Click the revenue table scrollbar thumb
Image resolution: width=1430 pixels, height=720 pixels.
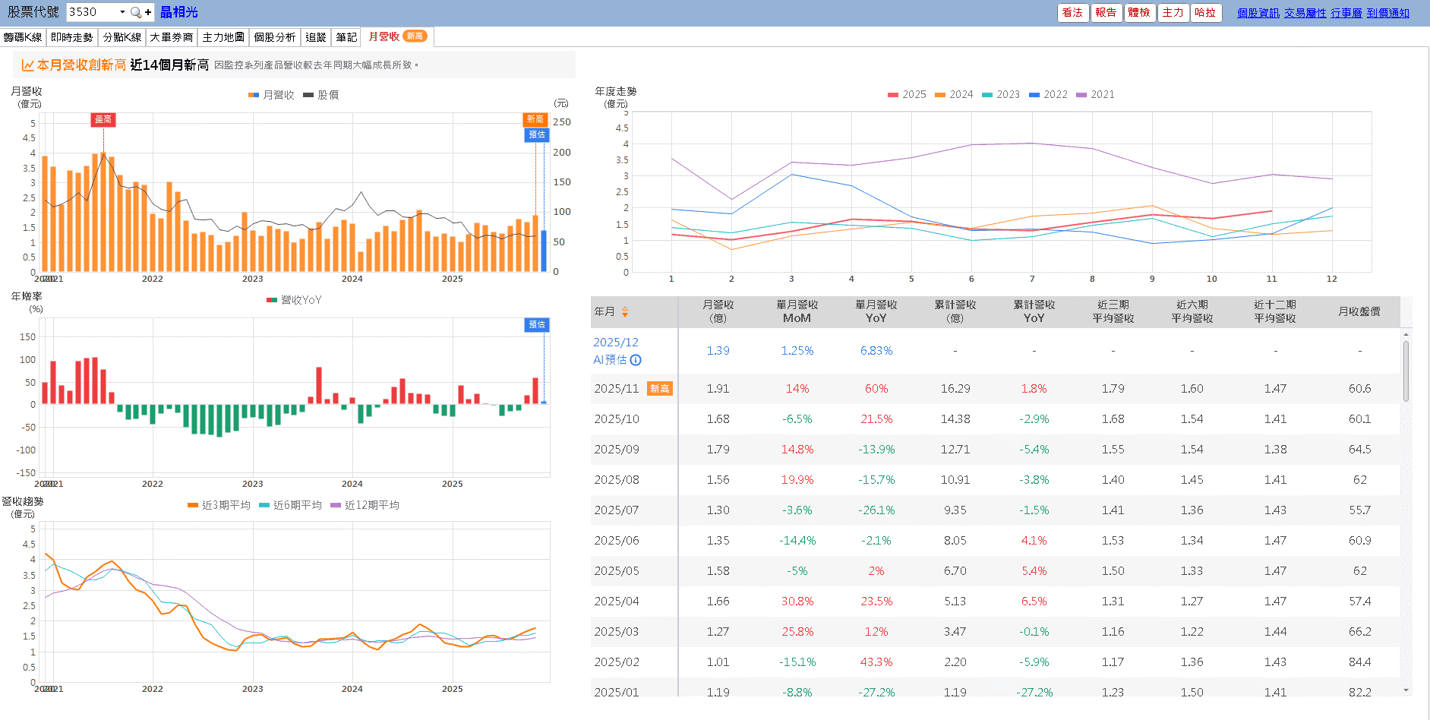pos(1406,371)
